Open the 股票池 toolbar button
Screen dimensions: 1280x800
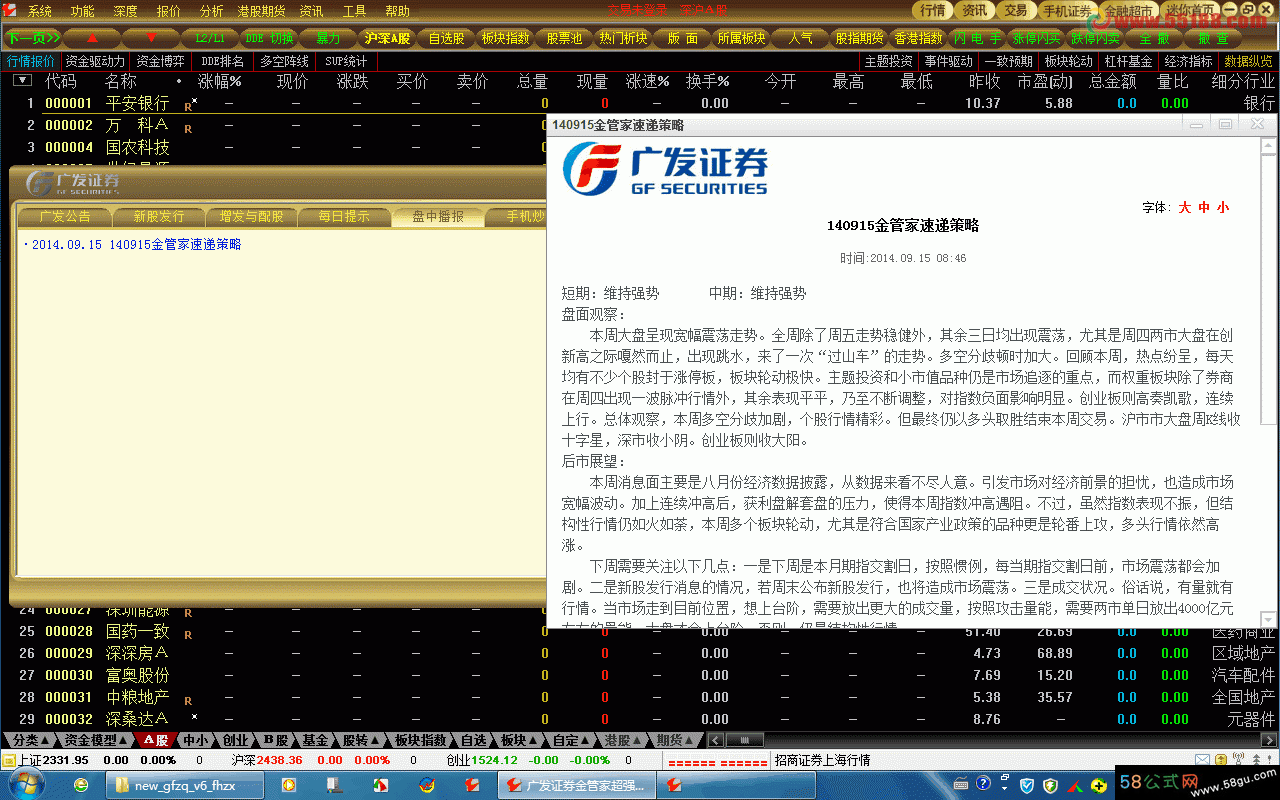564,38
